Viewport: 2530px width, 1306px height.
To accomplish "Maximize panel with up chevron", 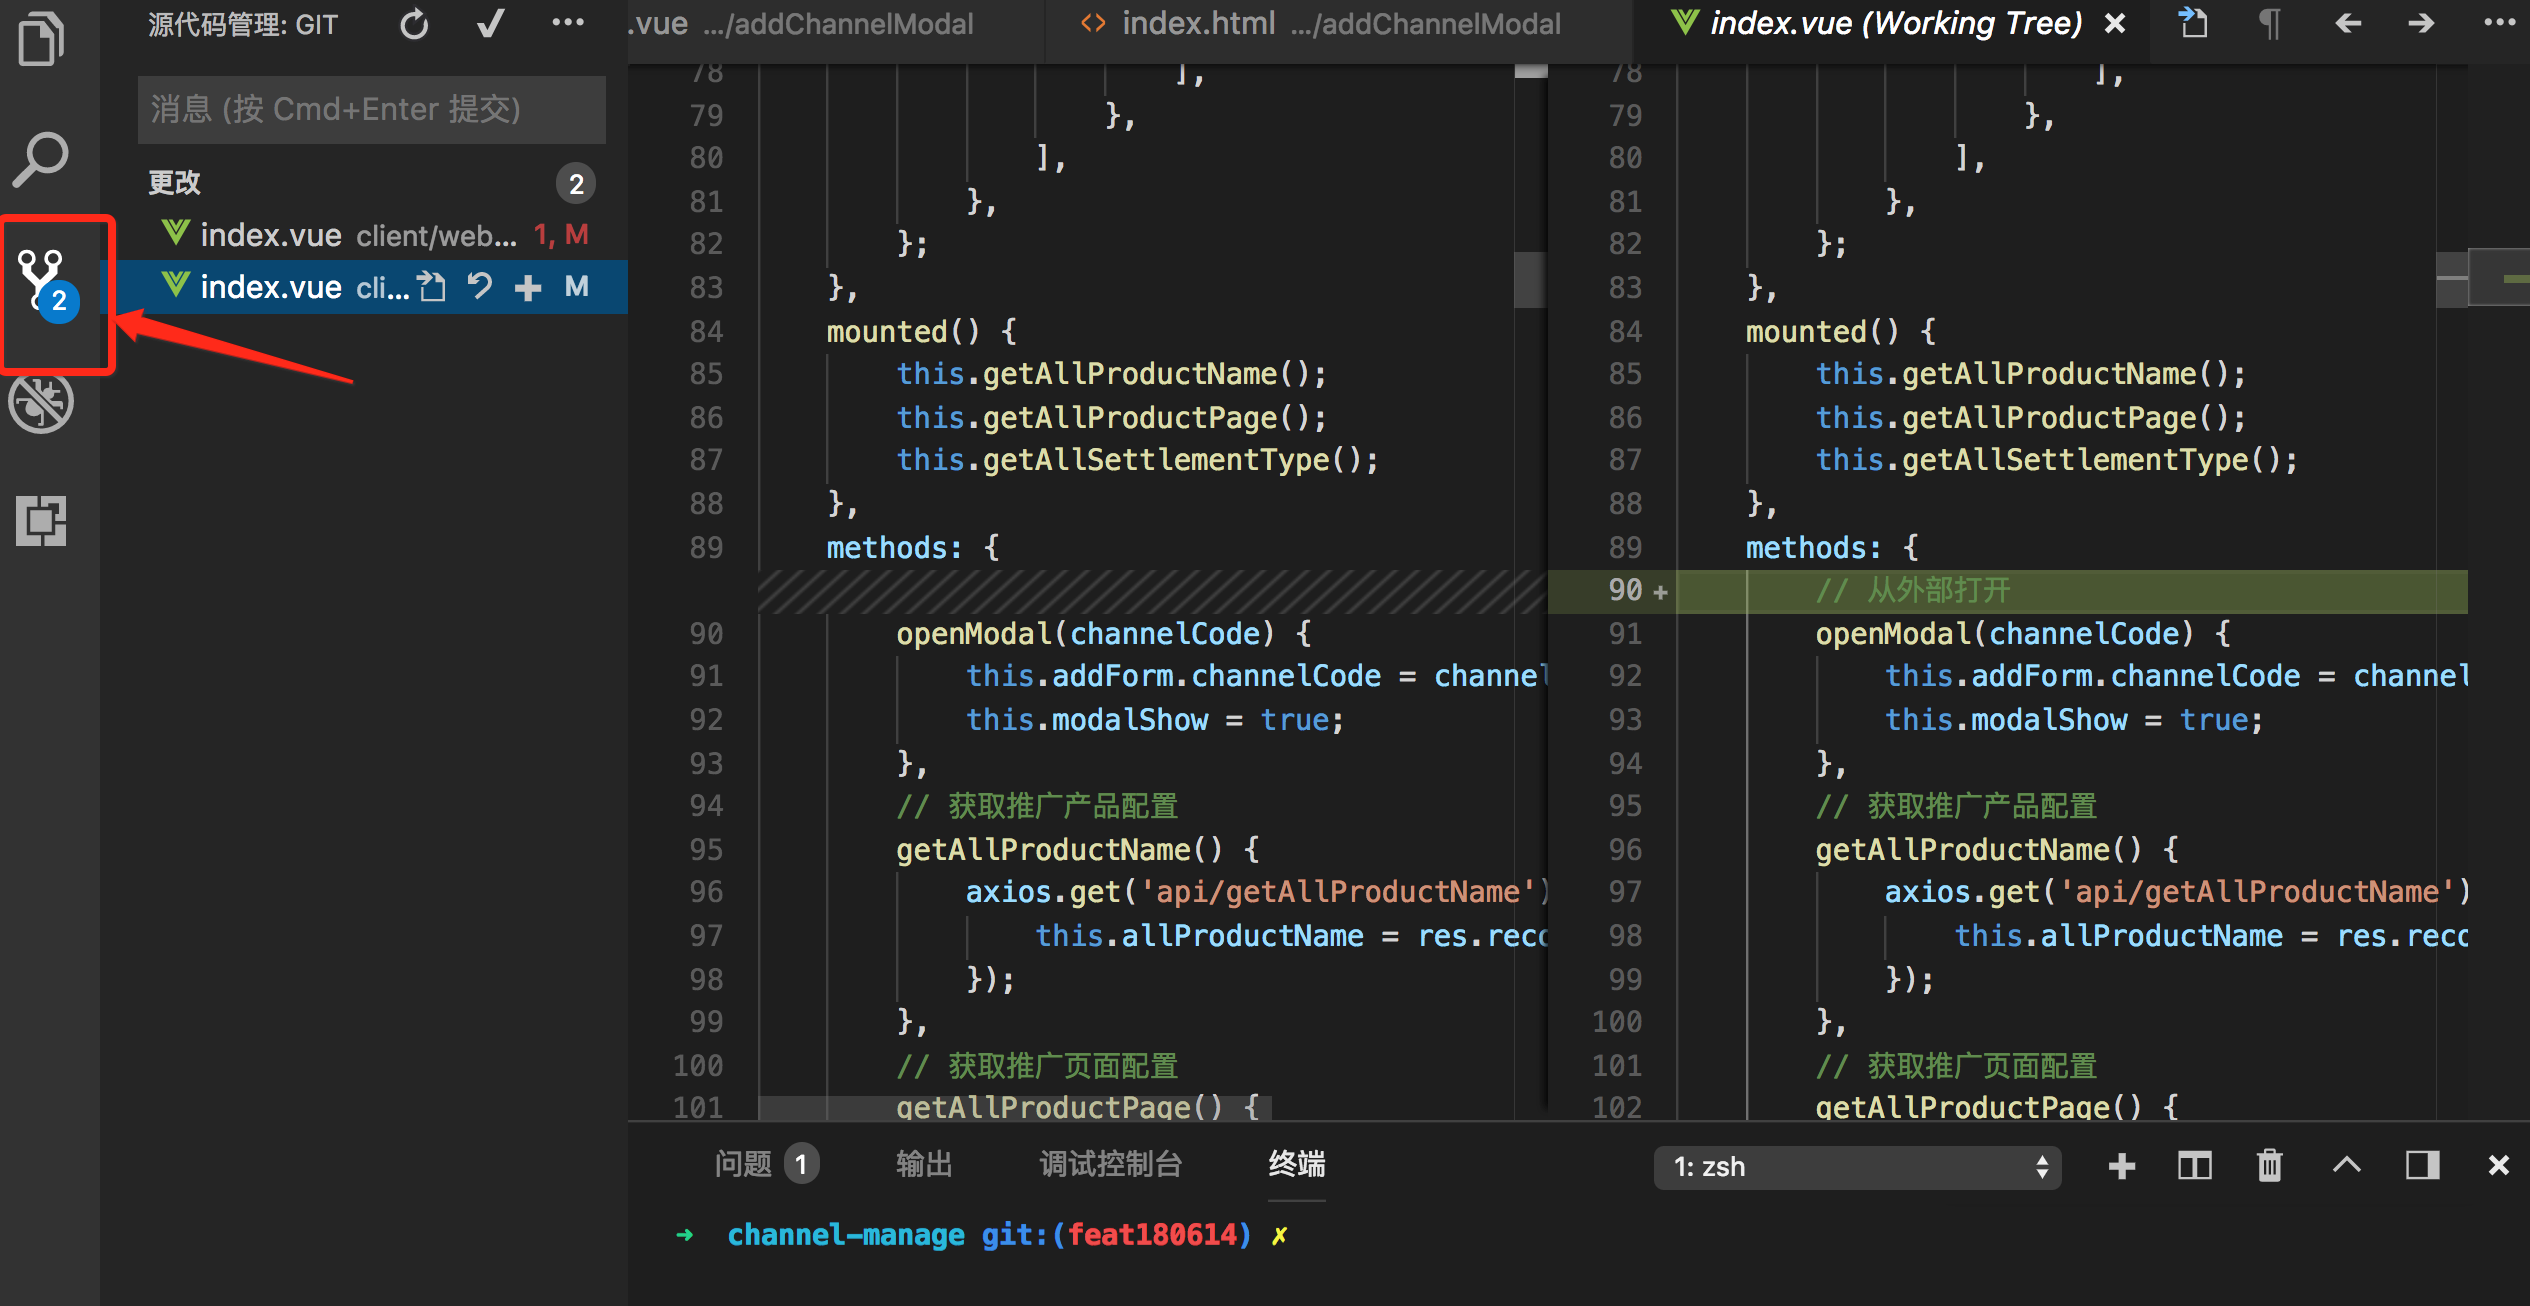I will point(2347,1165).
